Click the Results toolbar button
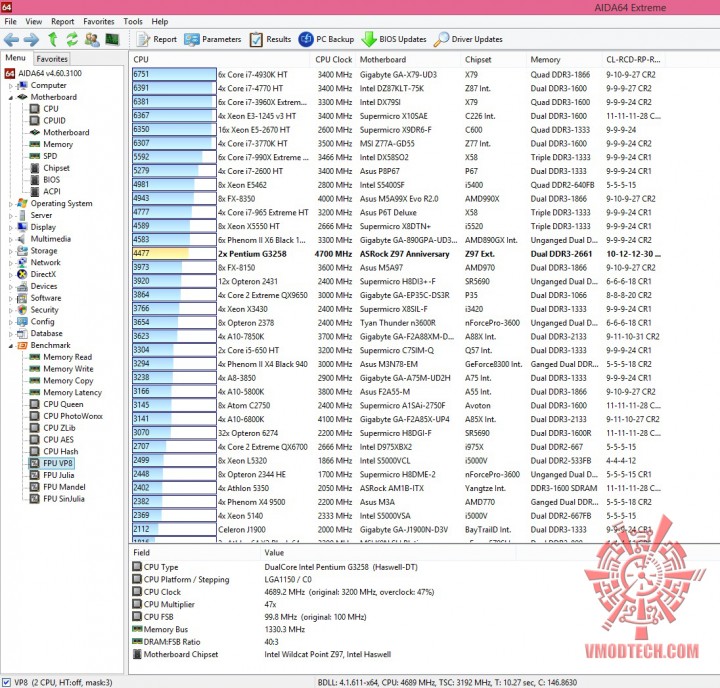The width and height of the screenshot is (720, 688). (270, 39)
